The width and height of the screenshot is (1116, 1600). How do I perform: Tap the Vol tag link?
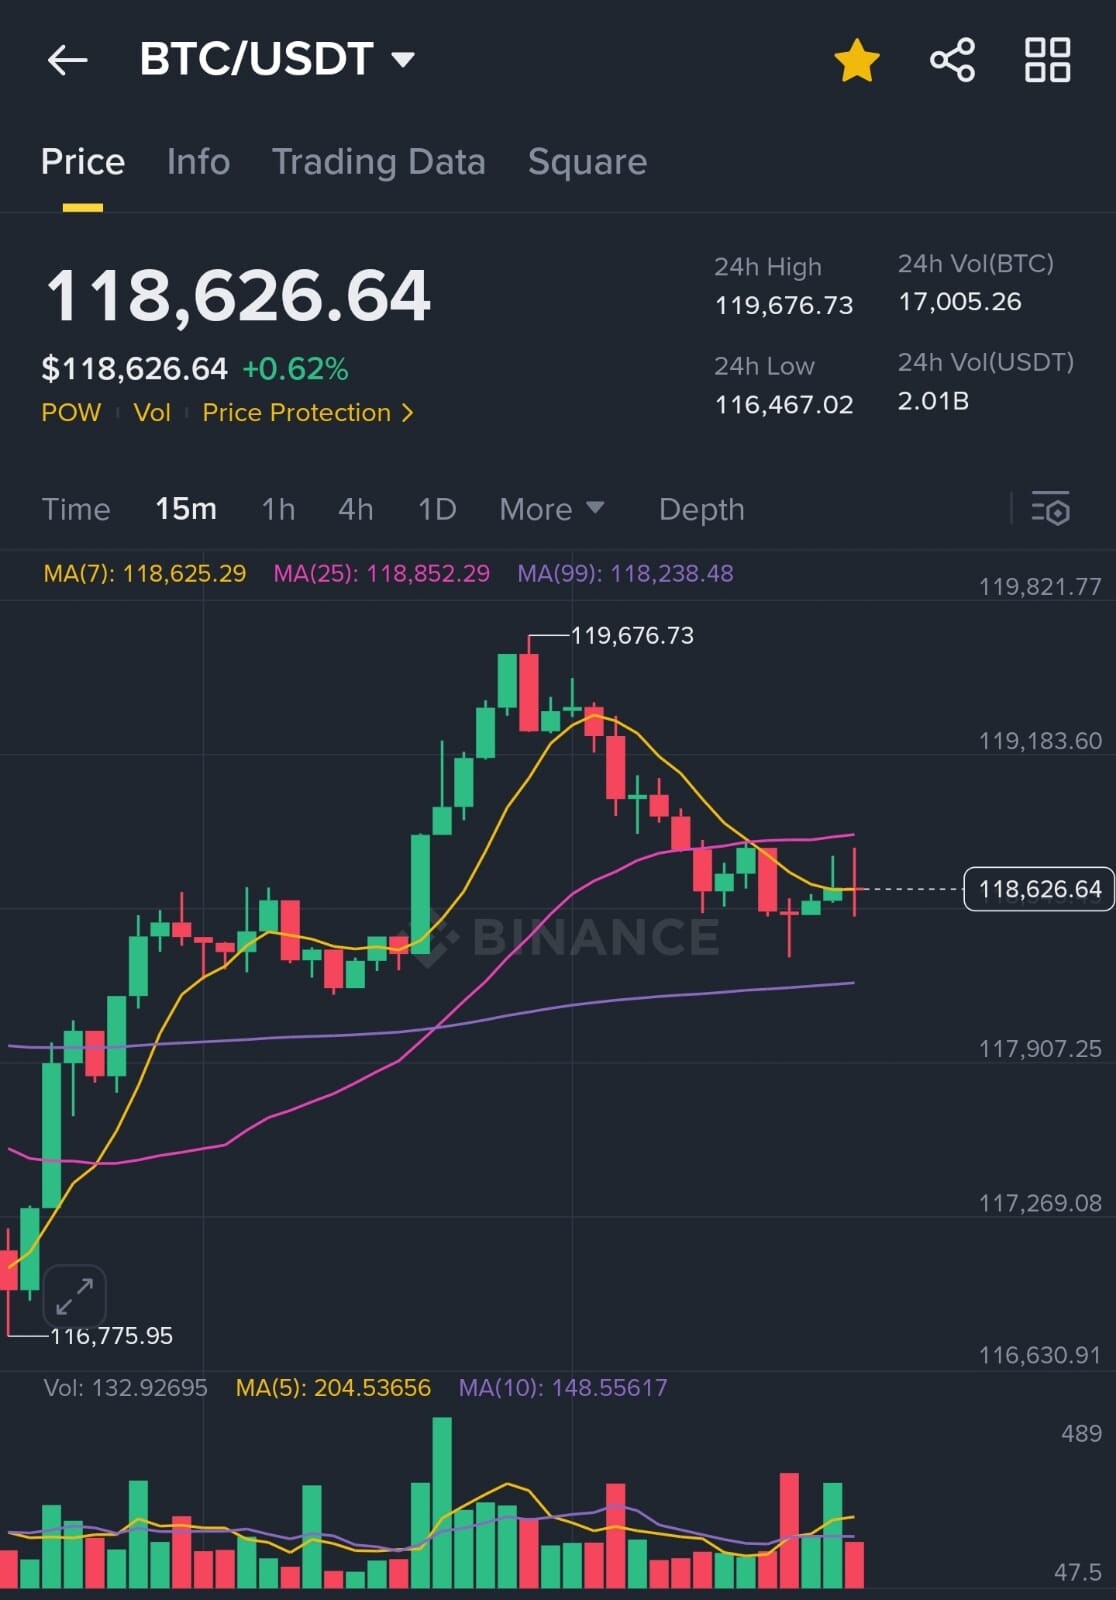152,412
